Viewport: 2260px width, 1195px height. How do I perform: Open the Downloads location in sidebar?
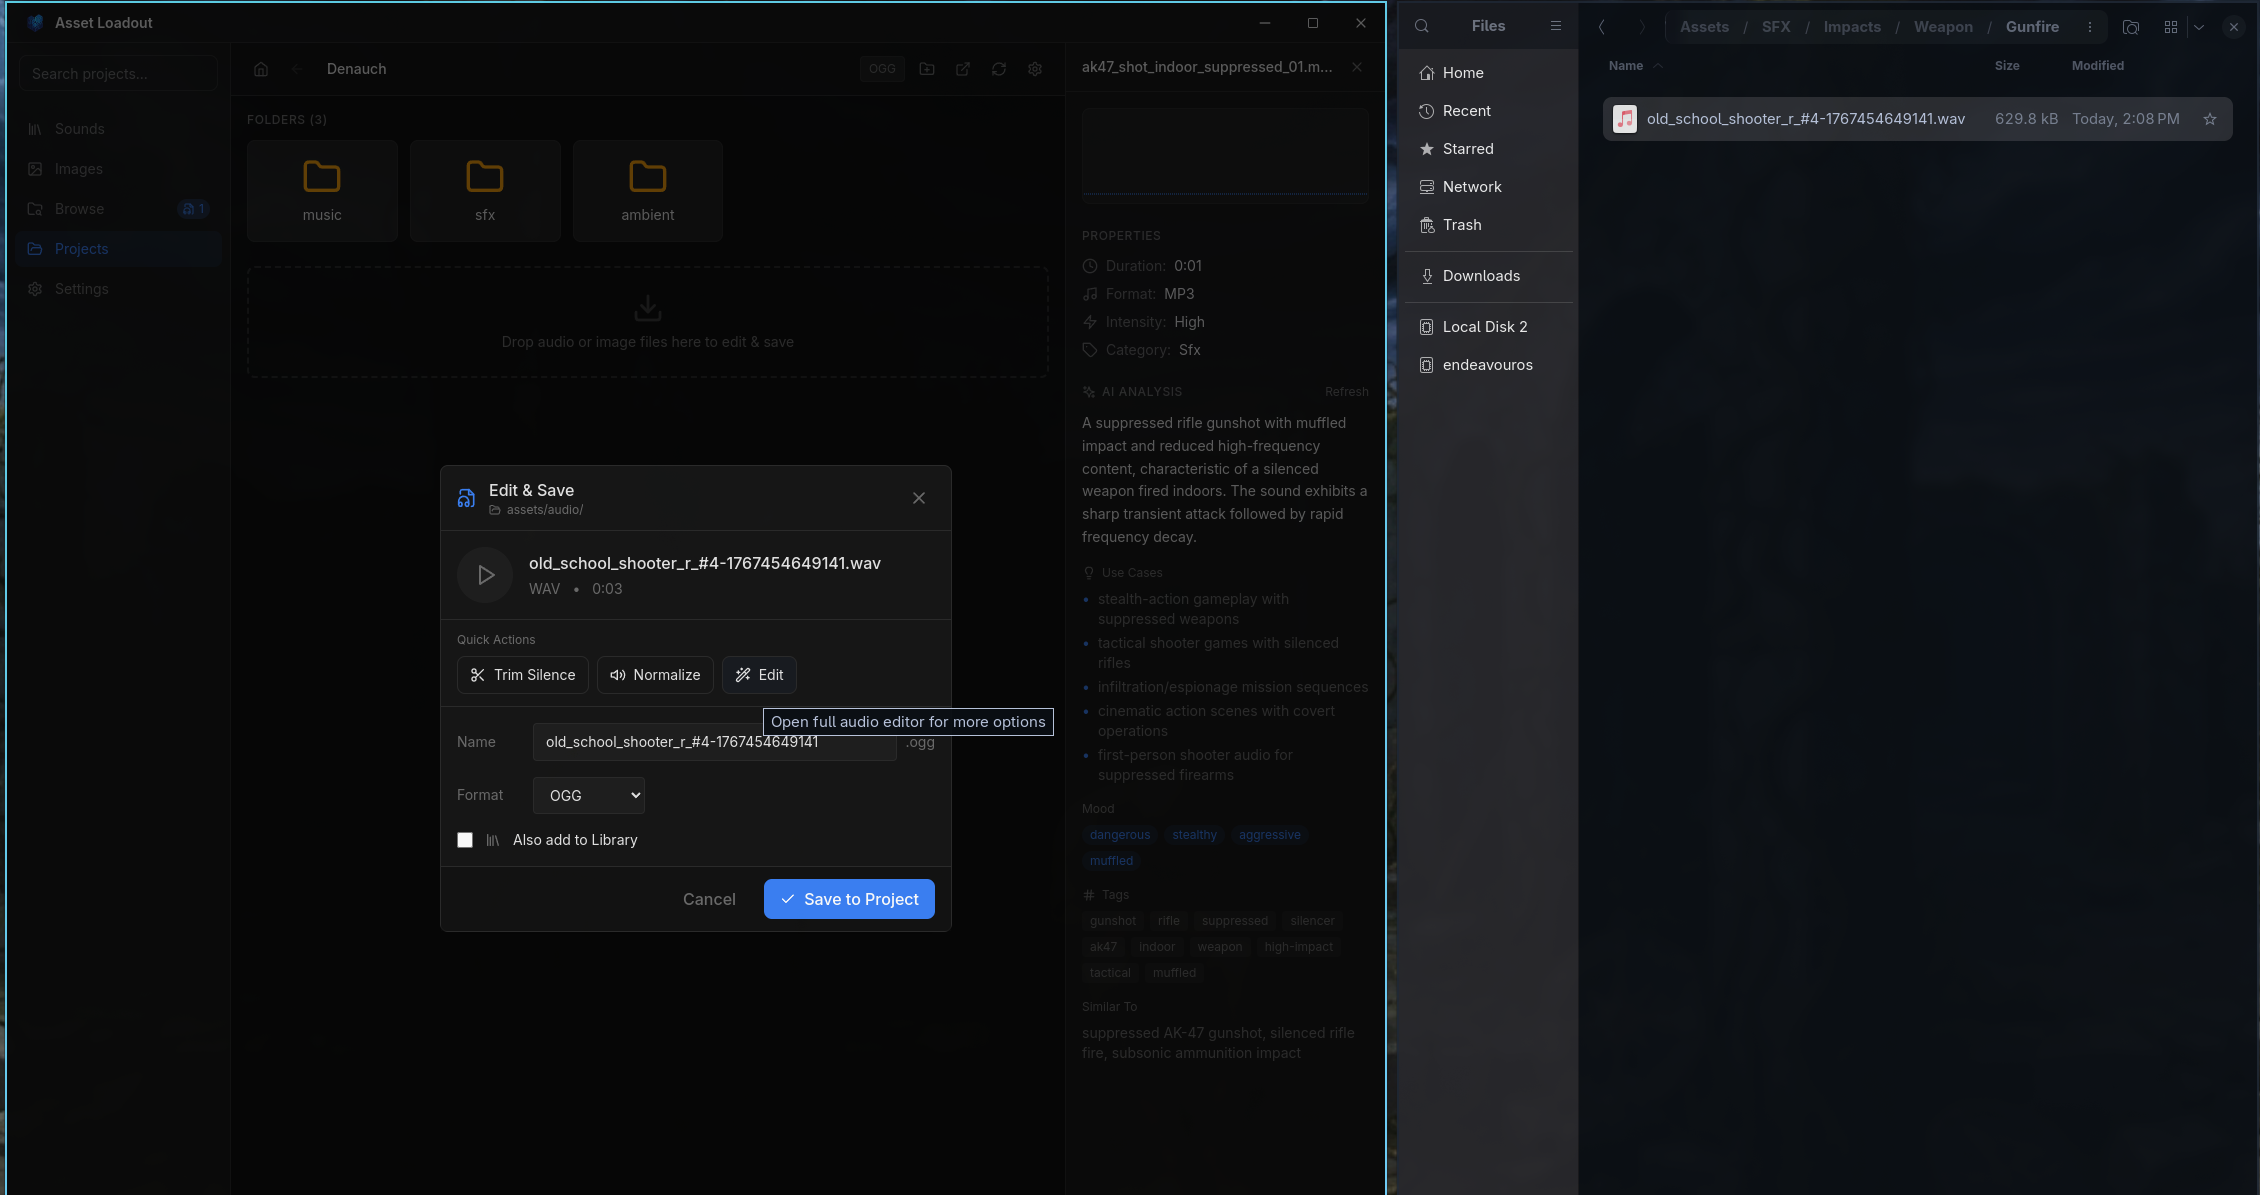pos(1480,276)
